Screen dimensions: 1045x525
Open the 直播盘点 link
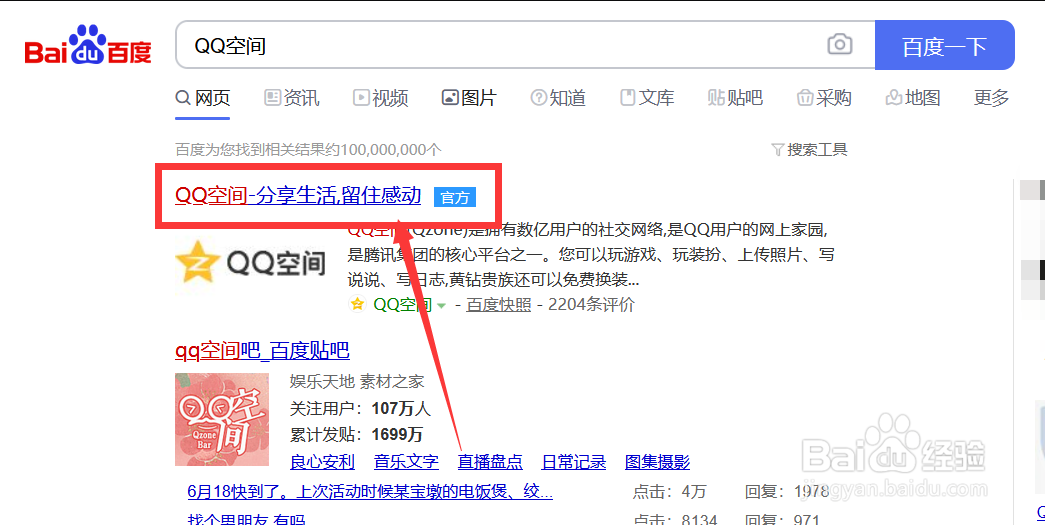pyautogui.click(x=490, y=462)
